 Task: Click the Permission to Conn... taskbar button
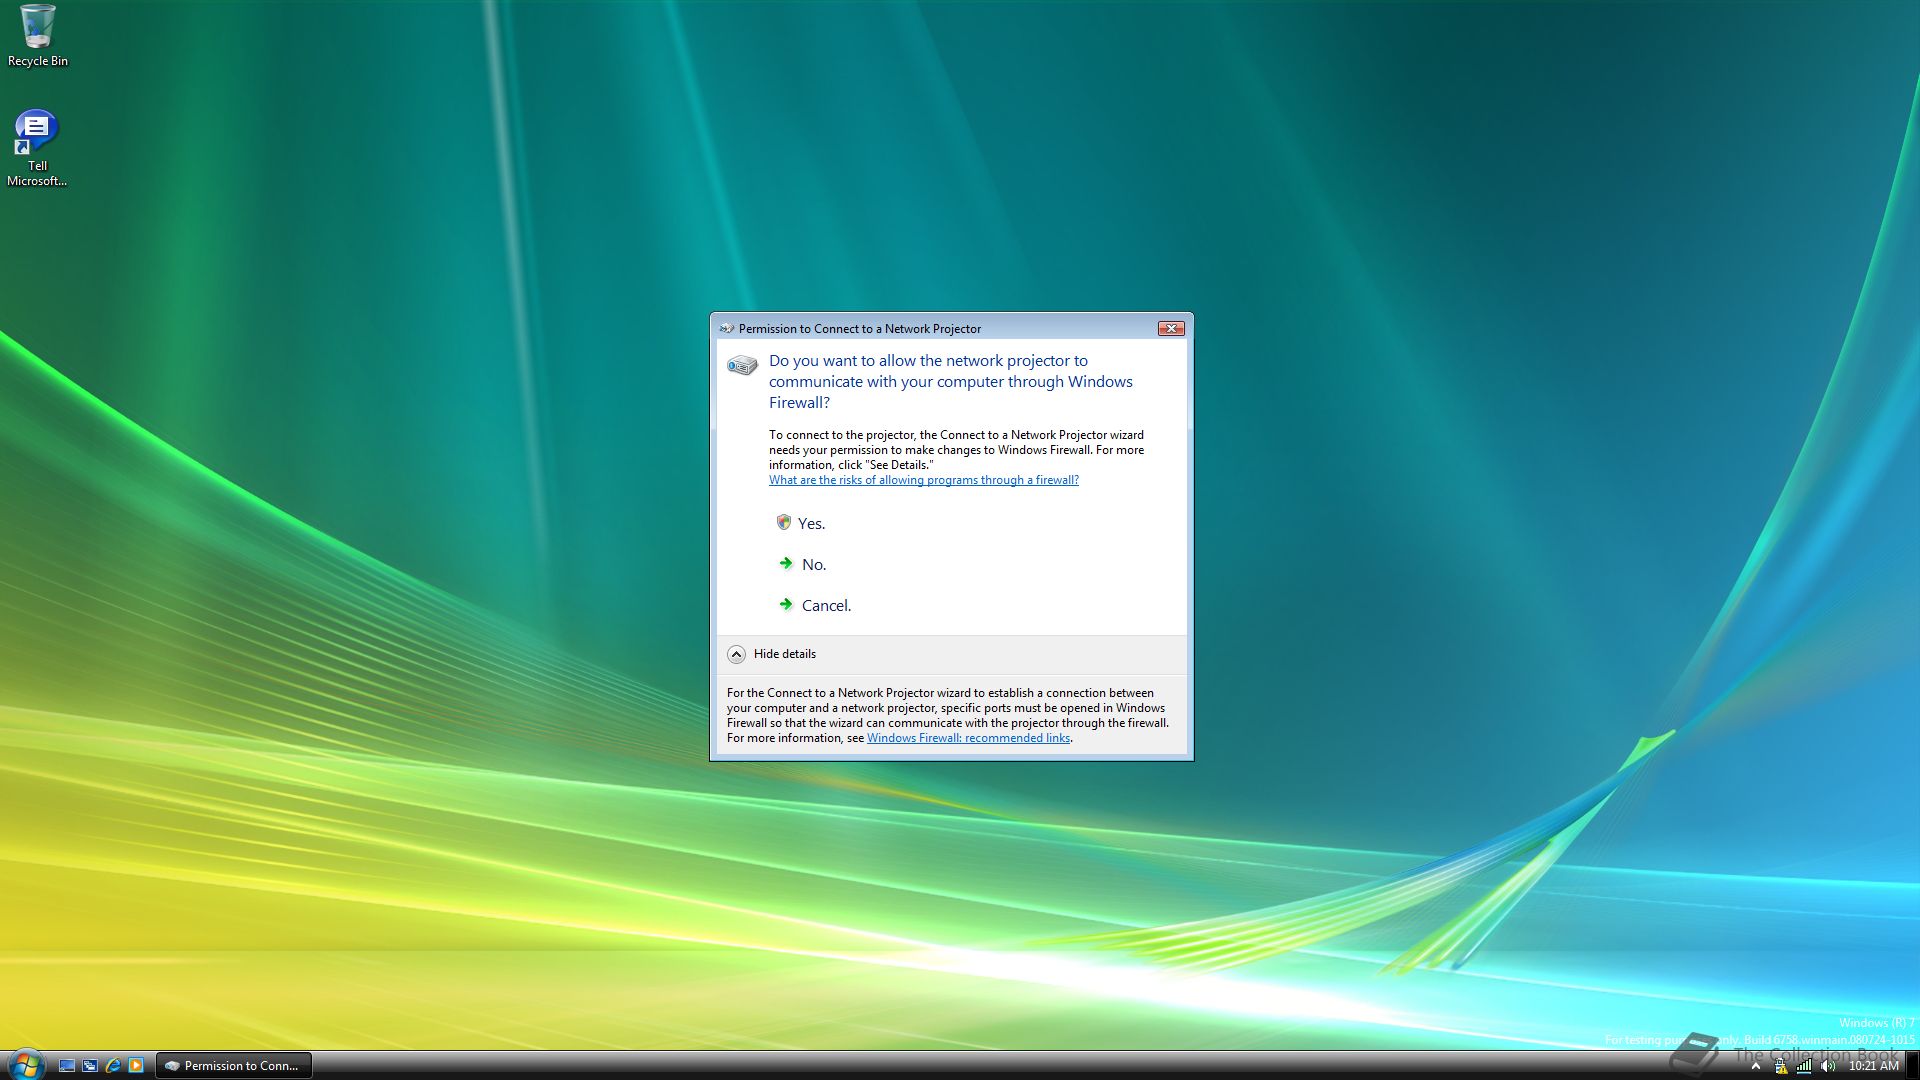[x=234, y=1065]
